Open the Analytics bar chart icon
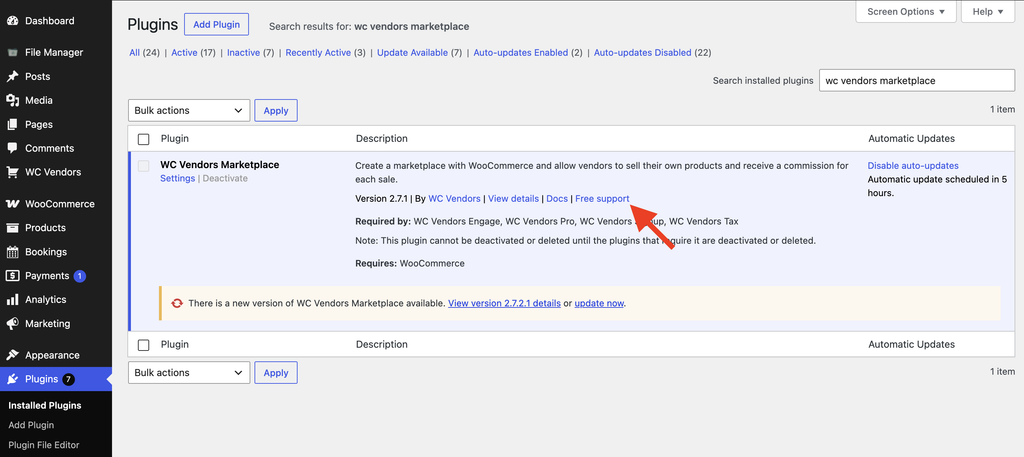The image size is (1024, 457). point(12,300)
